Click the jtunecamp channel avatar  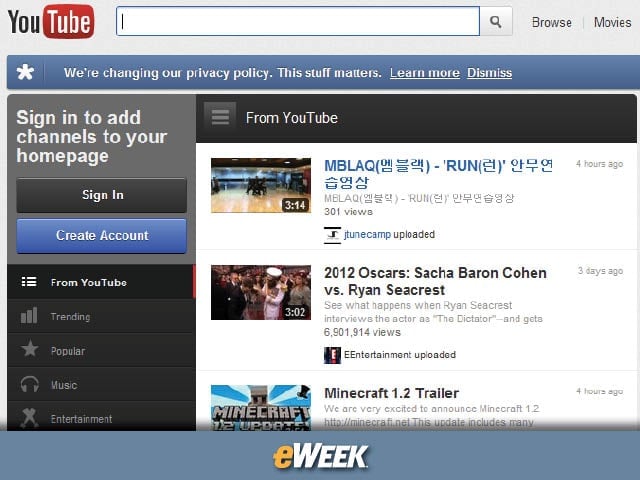click(x=332, y=235)
